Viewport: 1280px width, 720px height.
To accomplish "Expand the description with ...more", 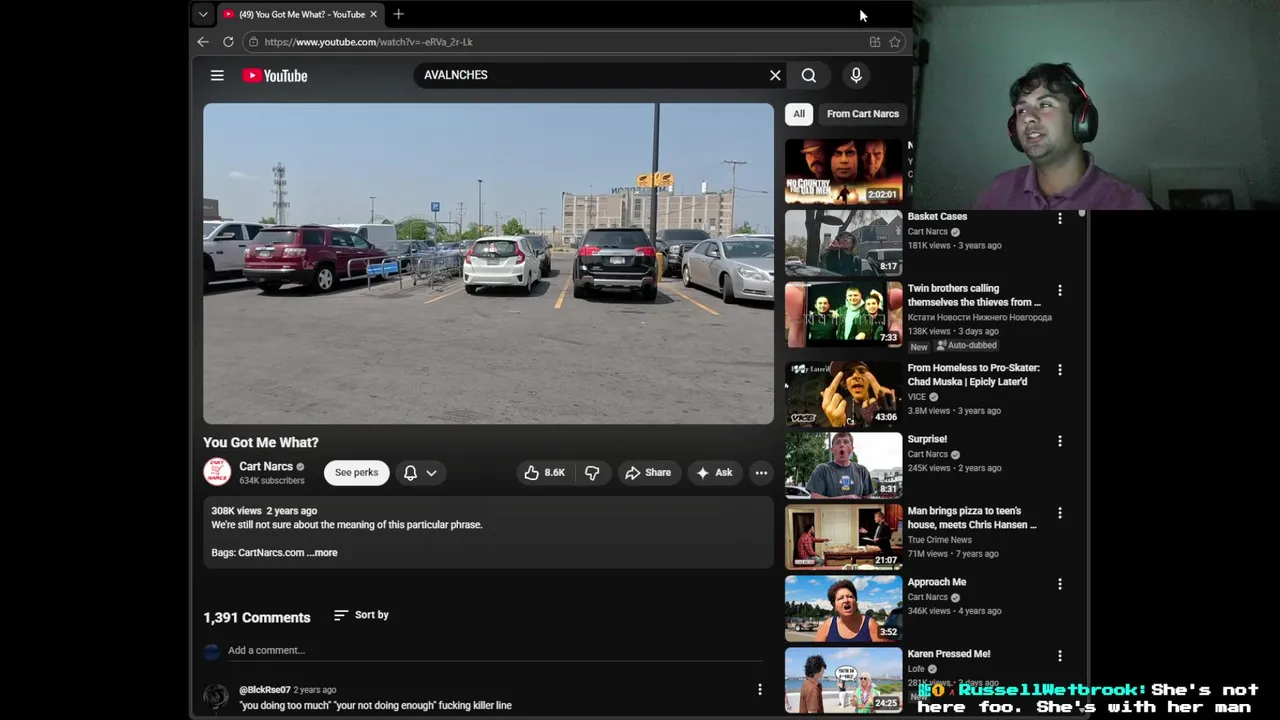I will [x=322, y=553].
